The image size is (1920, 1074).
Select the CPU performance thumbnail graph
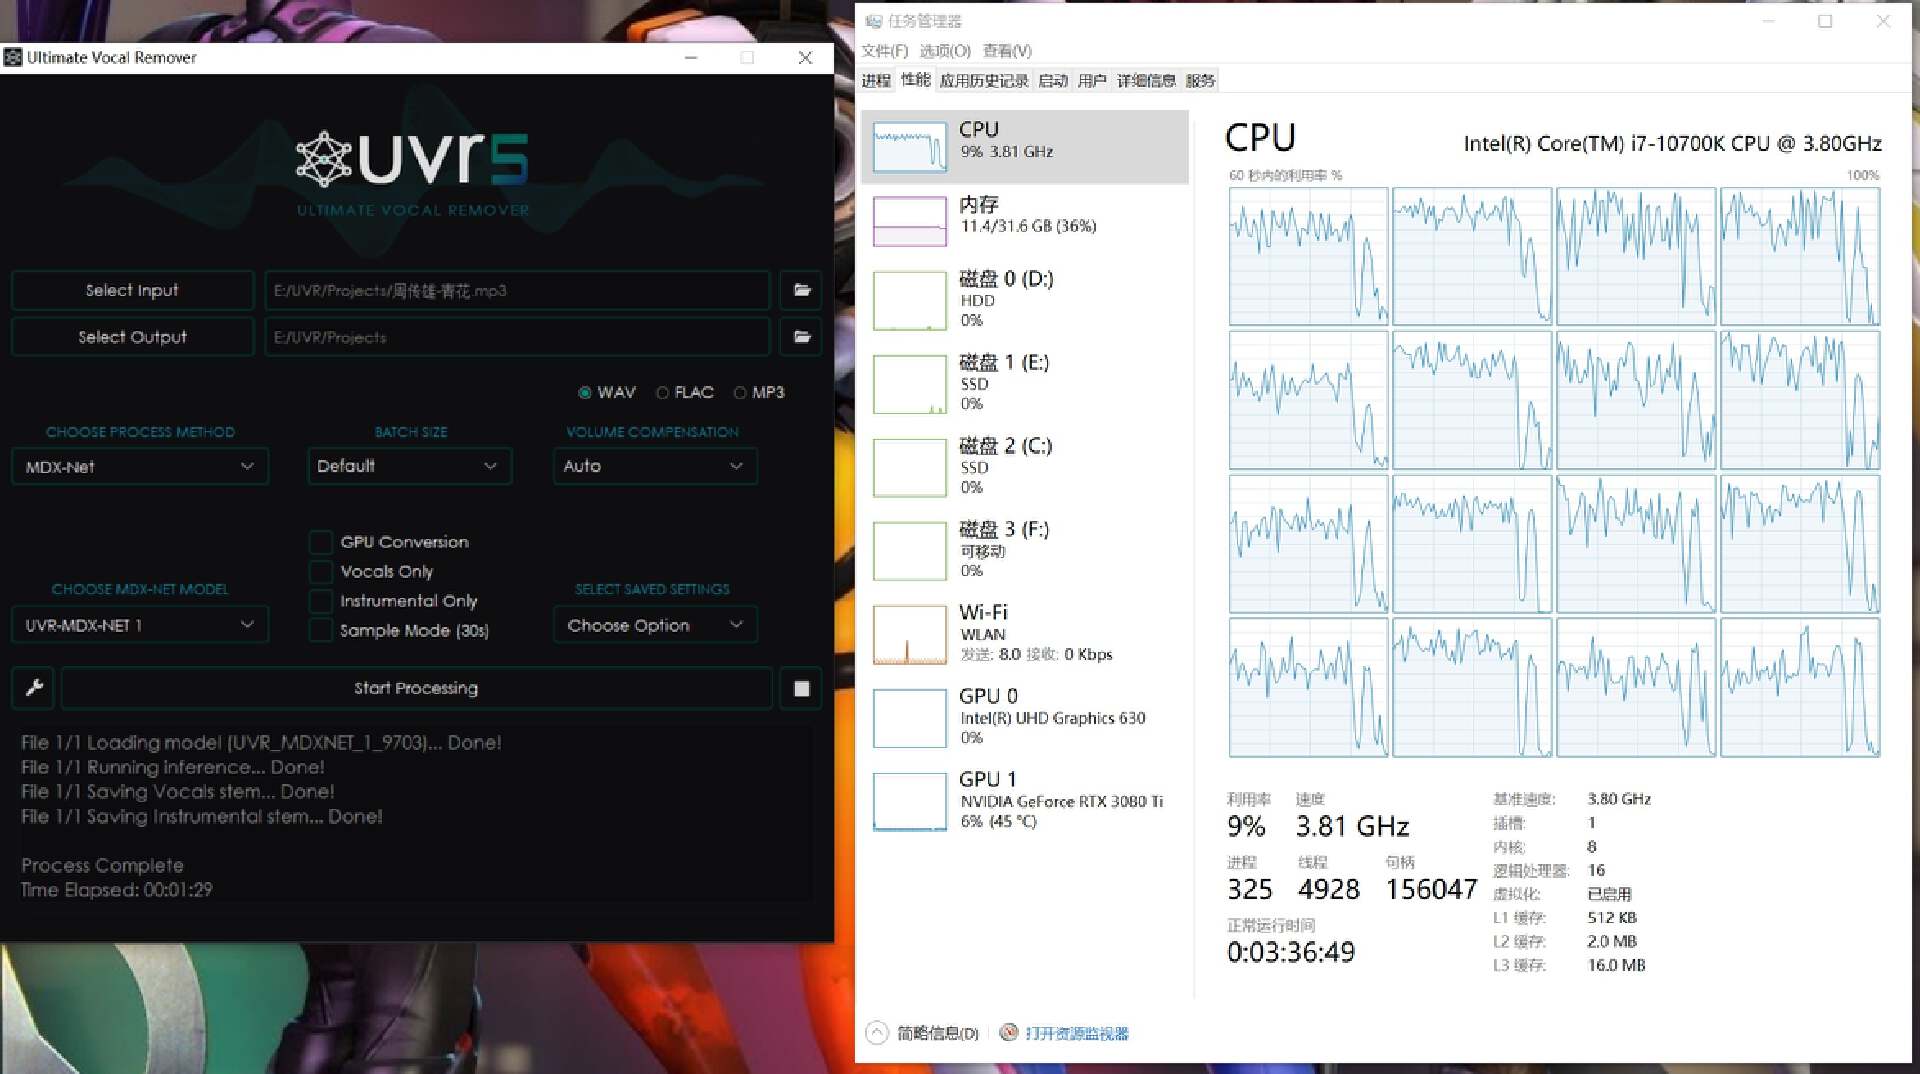[909, 147]
